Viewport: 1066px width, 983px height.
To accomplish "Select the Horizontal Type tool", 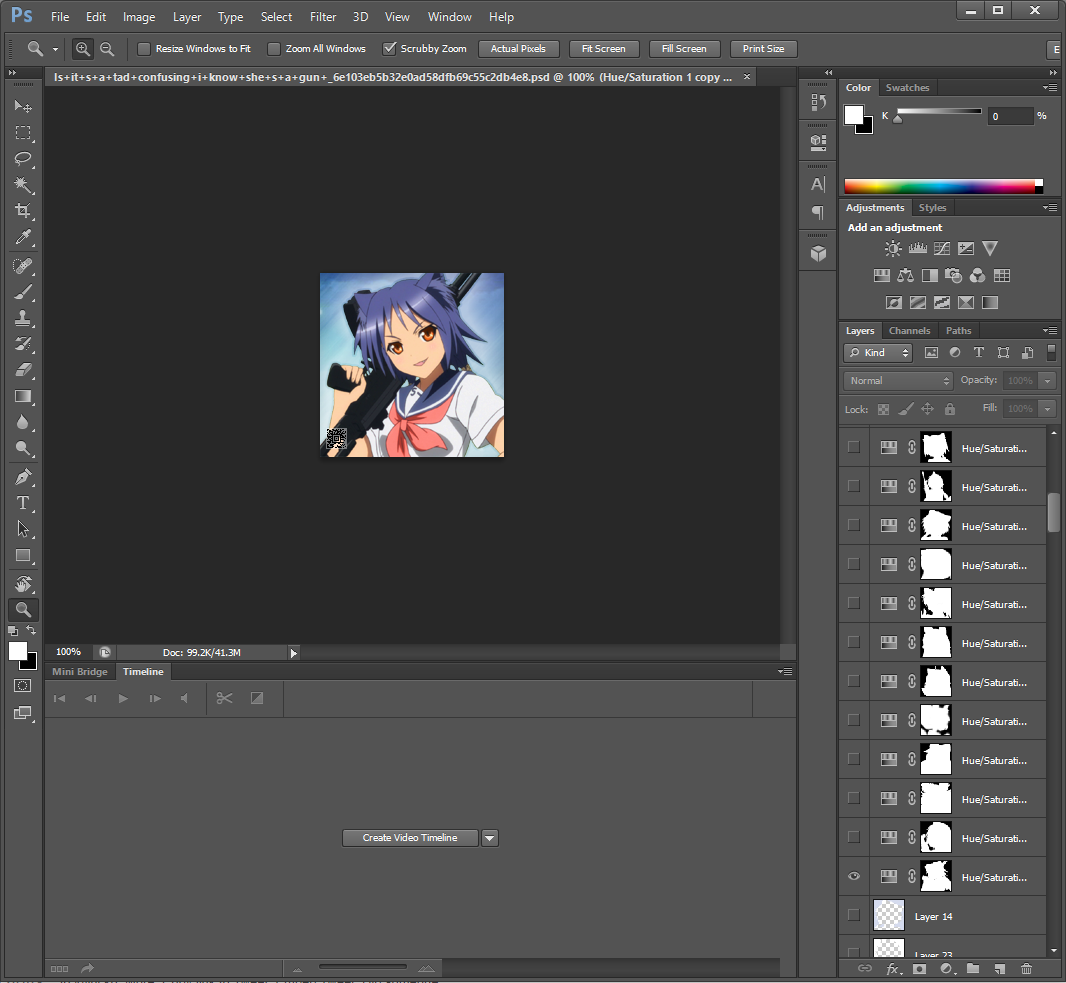I will pos(22,503).
